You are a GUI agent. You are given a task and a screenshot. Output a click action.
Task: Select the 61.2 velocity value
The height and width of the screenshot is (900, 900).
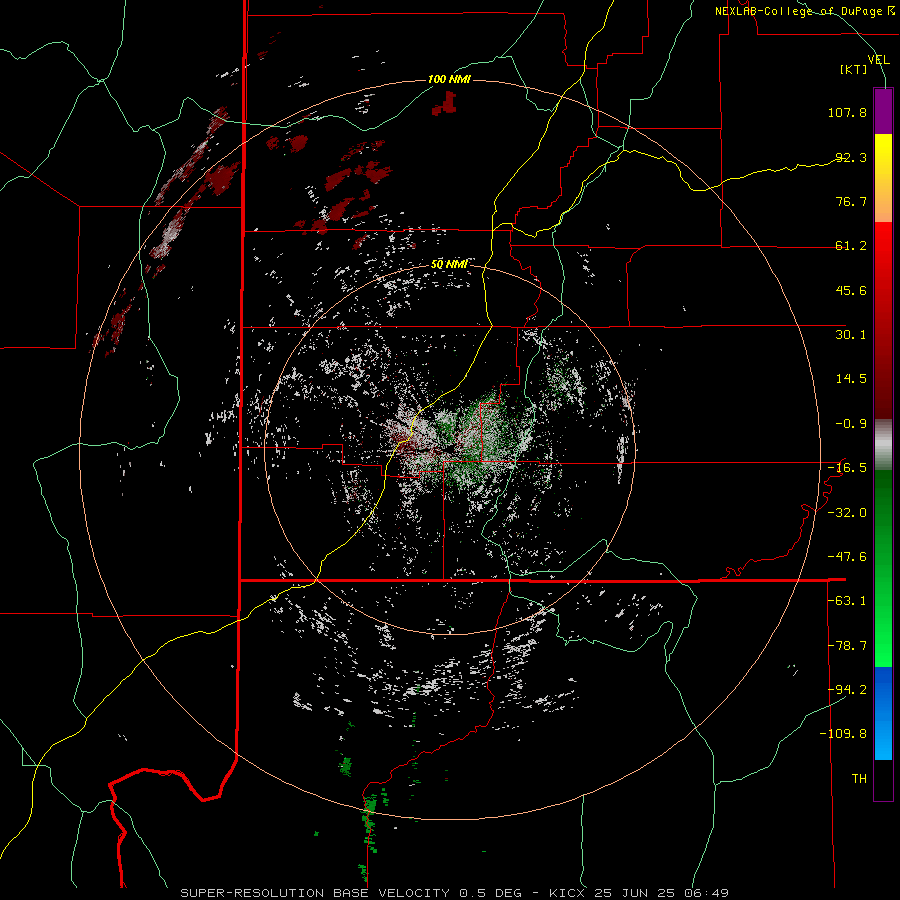click(x=851, y=246)
